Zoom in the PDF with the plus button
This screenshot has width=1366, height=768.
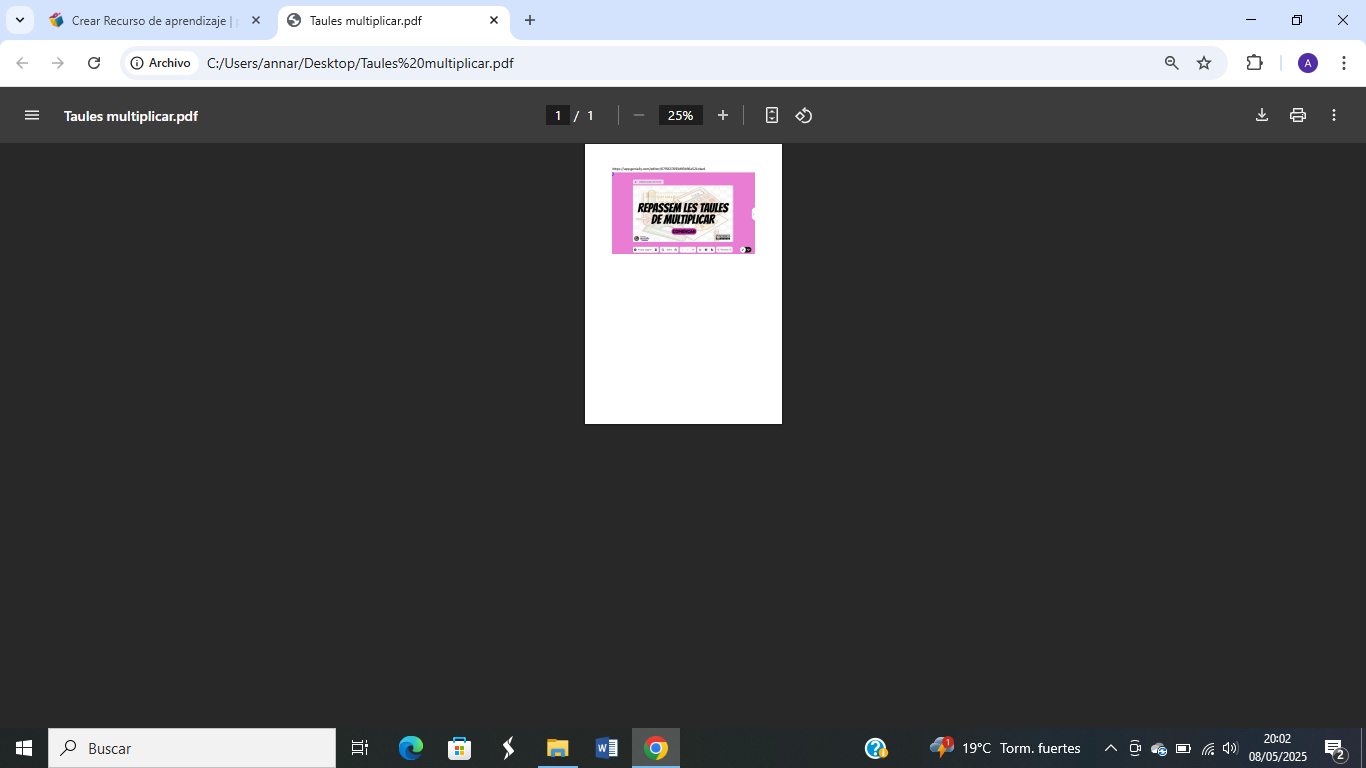click(x=723, y=115)
